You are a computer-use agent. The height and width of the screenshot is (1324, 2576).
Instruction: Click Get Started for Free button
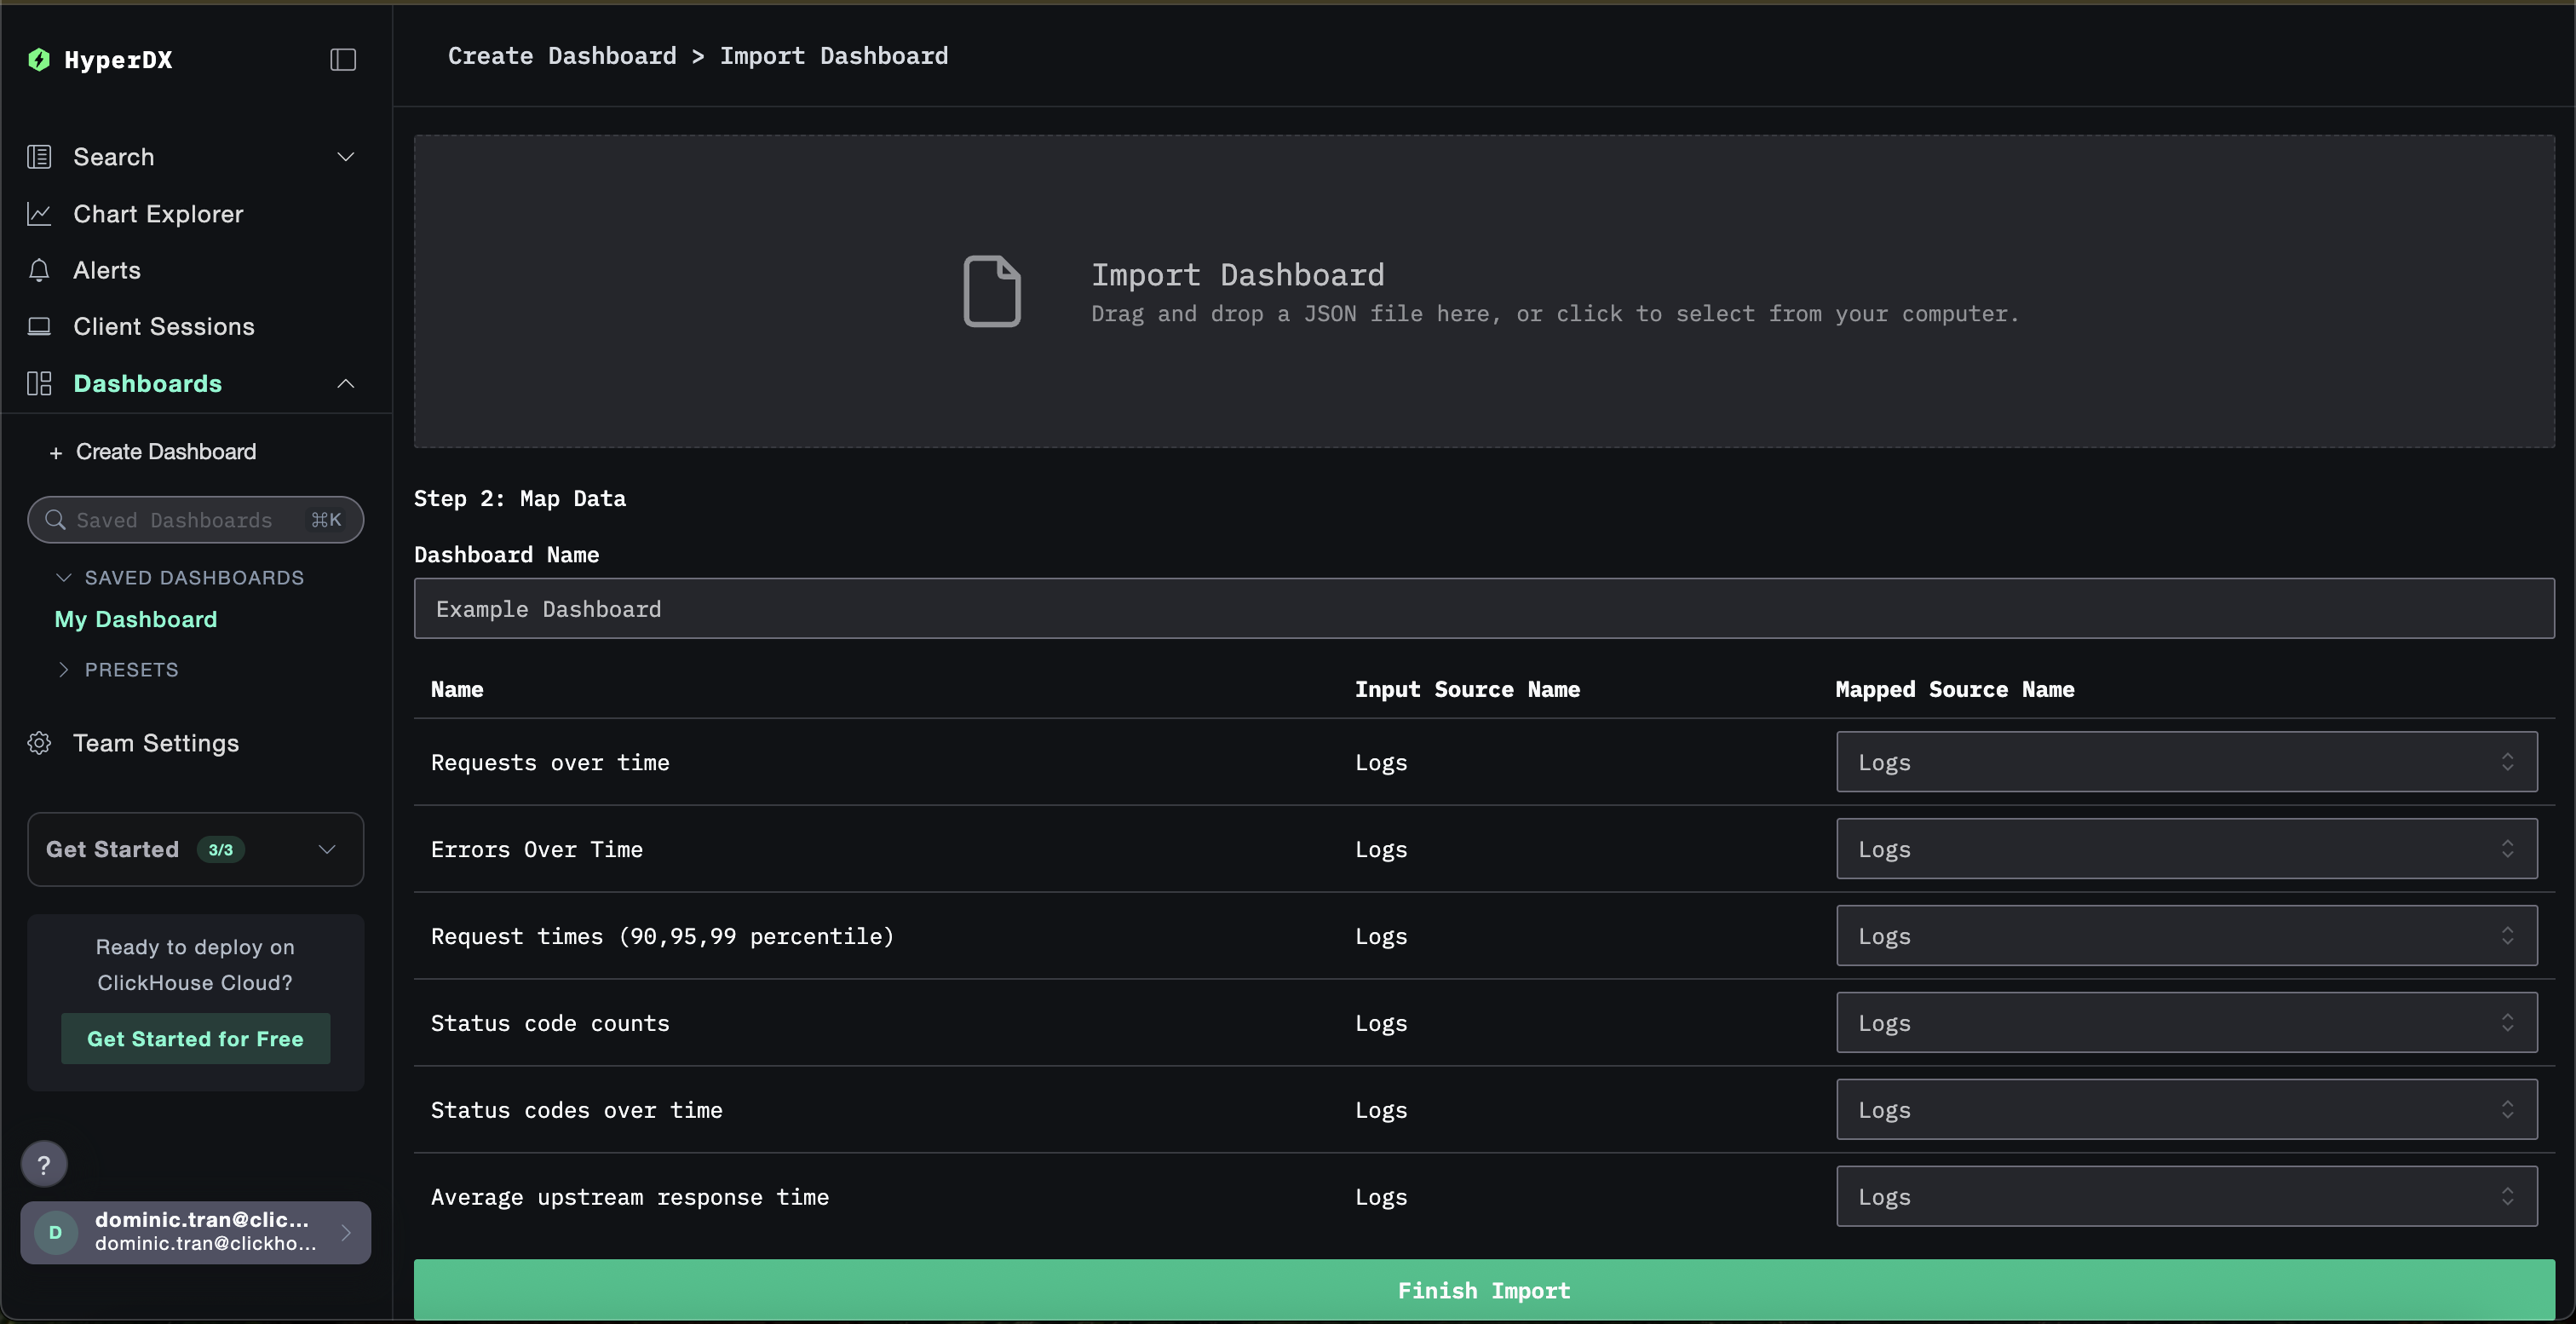pos(195,1039)
